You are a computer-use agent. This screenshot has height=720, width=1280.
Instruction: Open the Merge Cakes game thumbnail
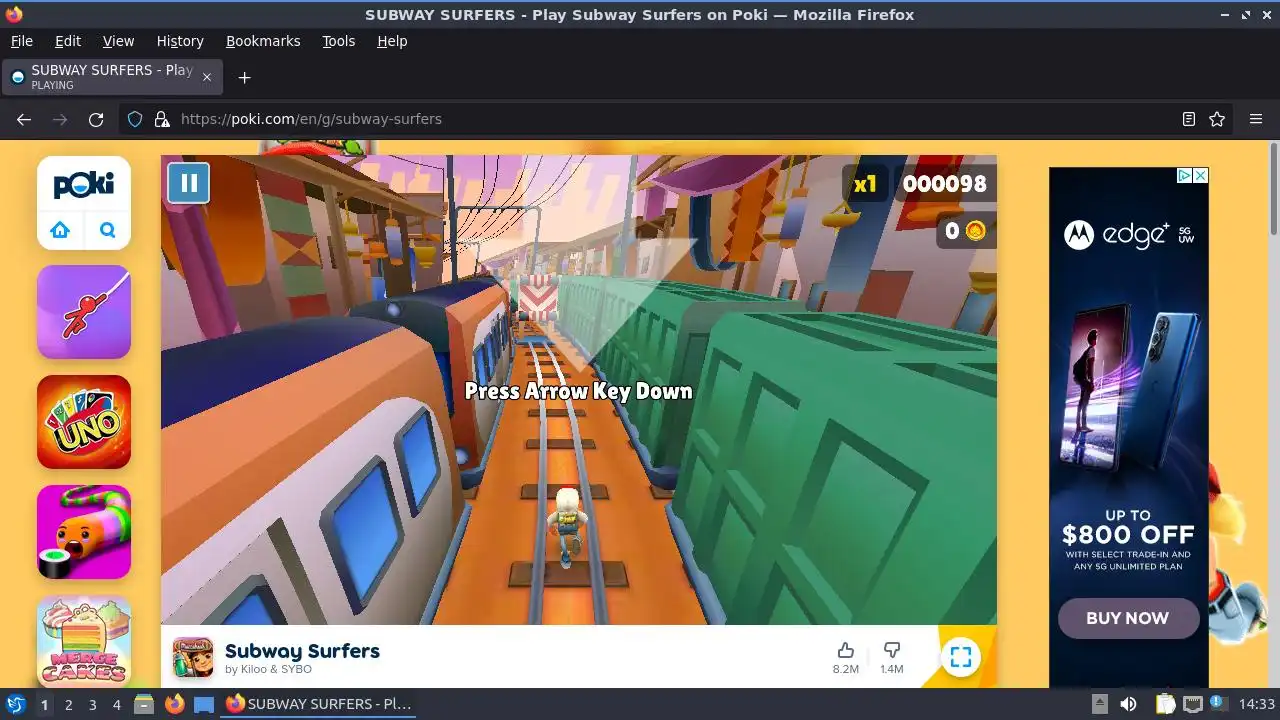pos(84,641)
